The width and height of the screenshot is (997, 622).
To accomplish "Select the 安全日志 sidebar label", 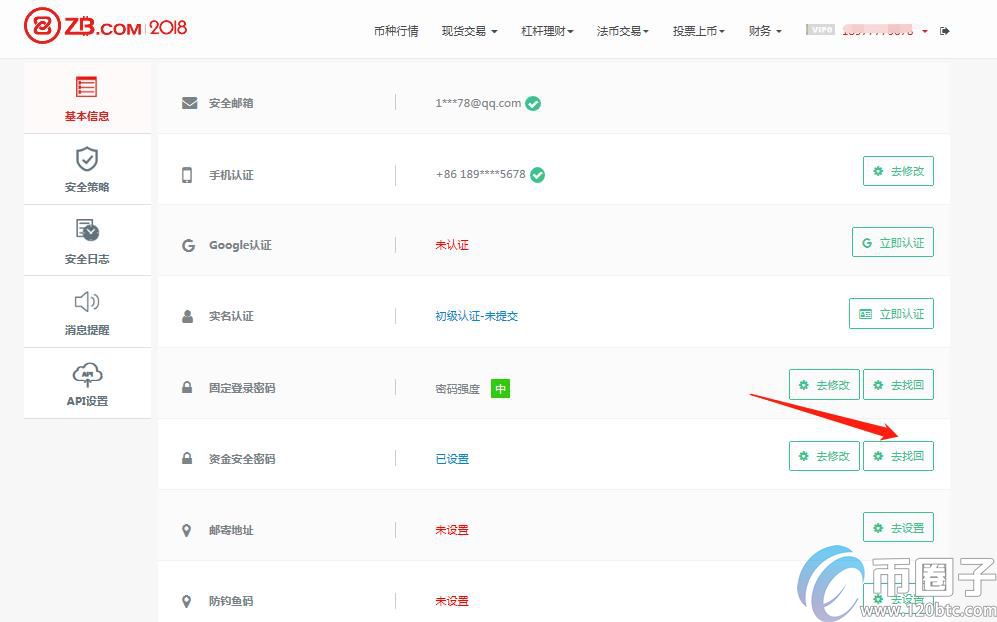I will [x=87, y=259].
